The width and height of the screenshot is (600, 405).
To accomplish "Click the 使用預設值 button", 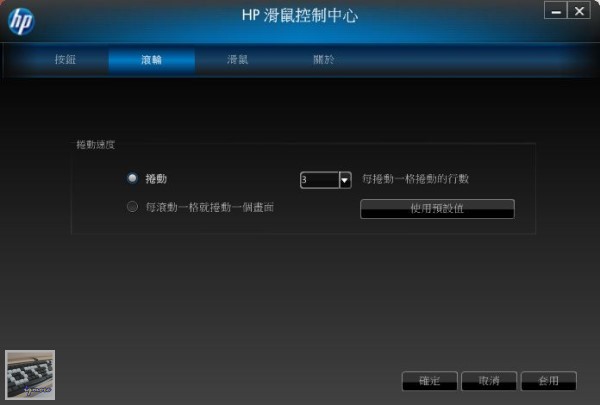I will tap(437, 209).
